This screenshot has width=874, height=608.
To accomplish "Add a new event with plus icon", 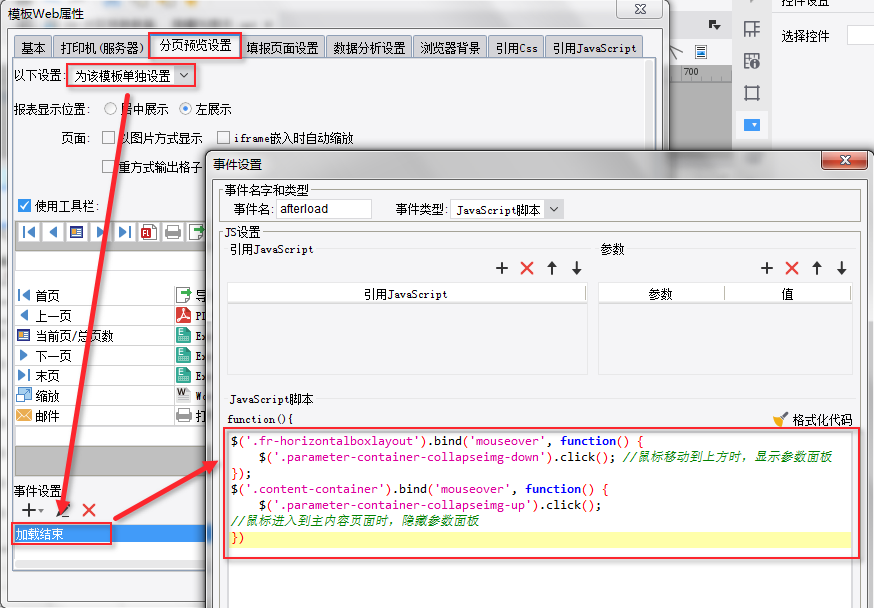I will tap(28, 509).
